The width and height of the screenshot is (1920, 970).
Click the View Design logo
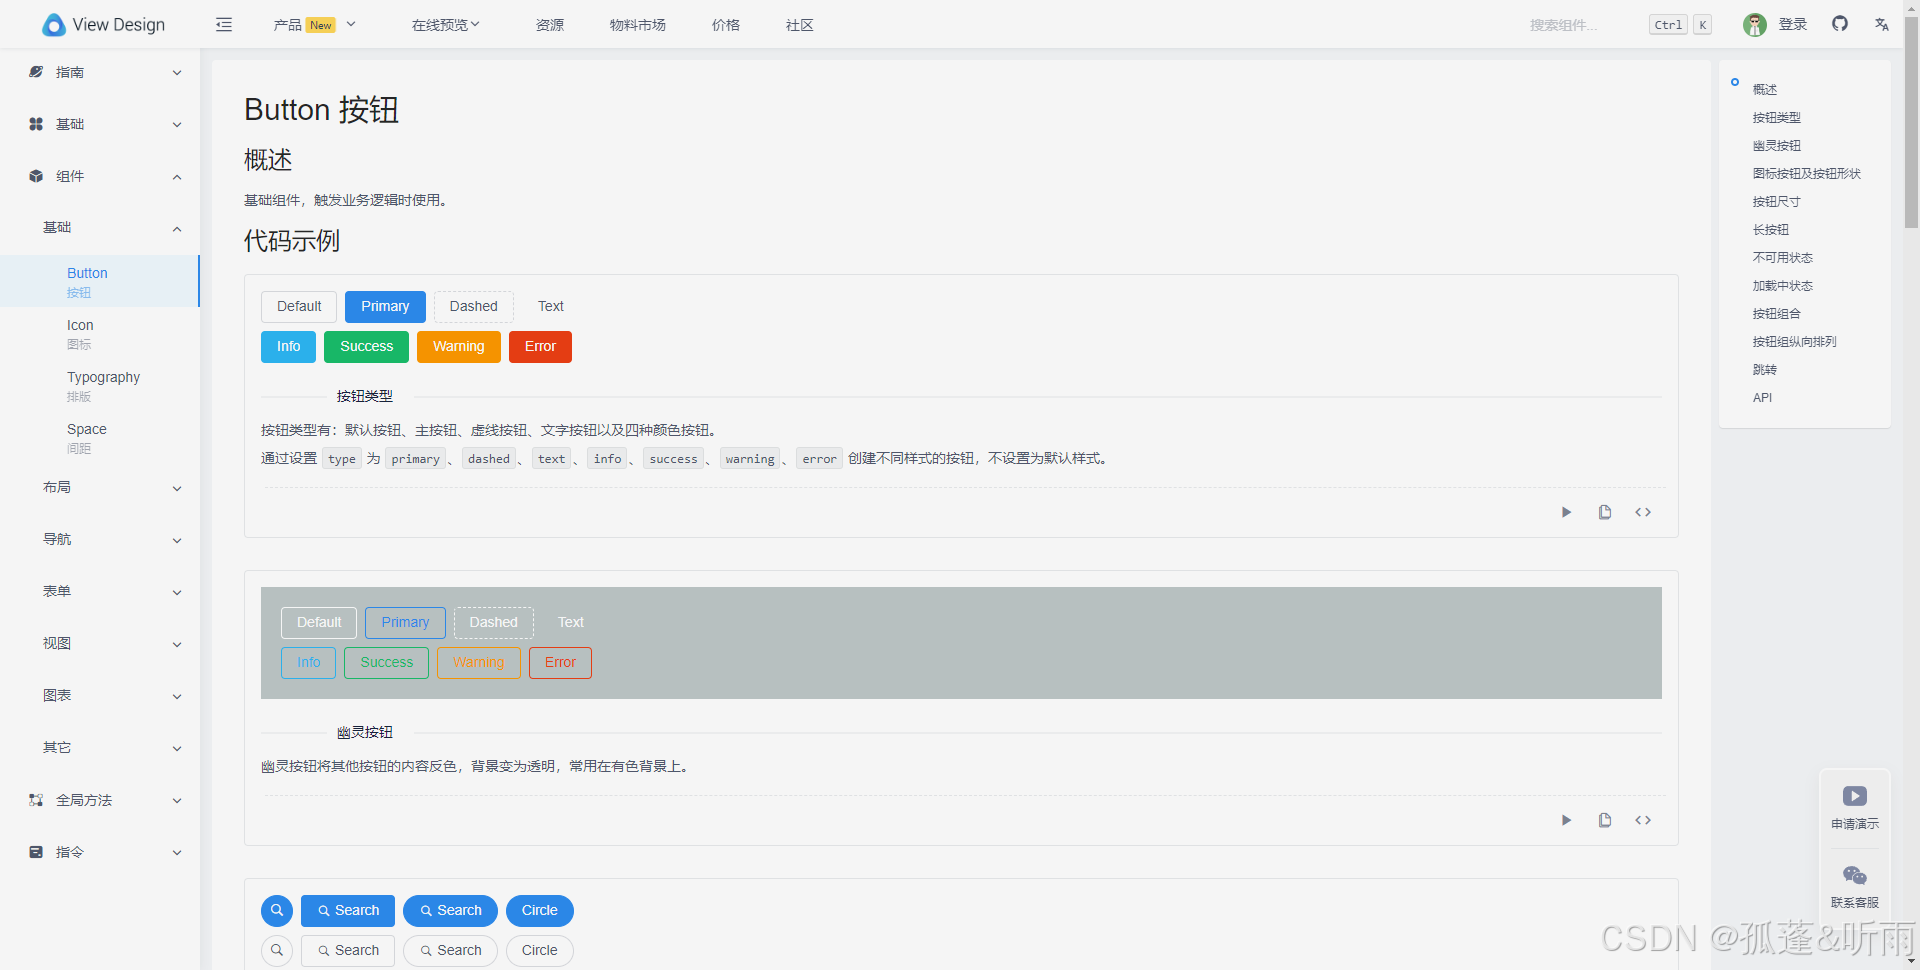click(x=103, y=25)
